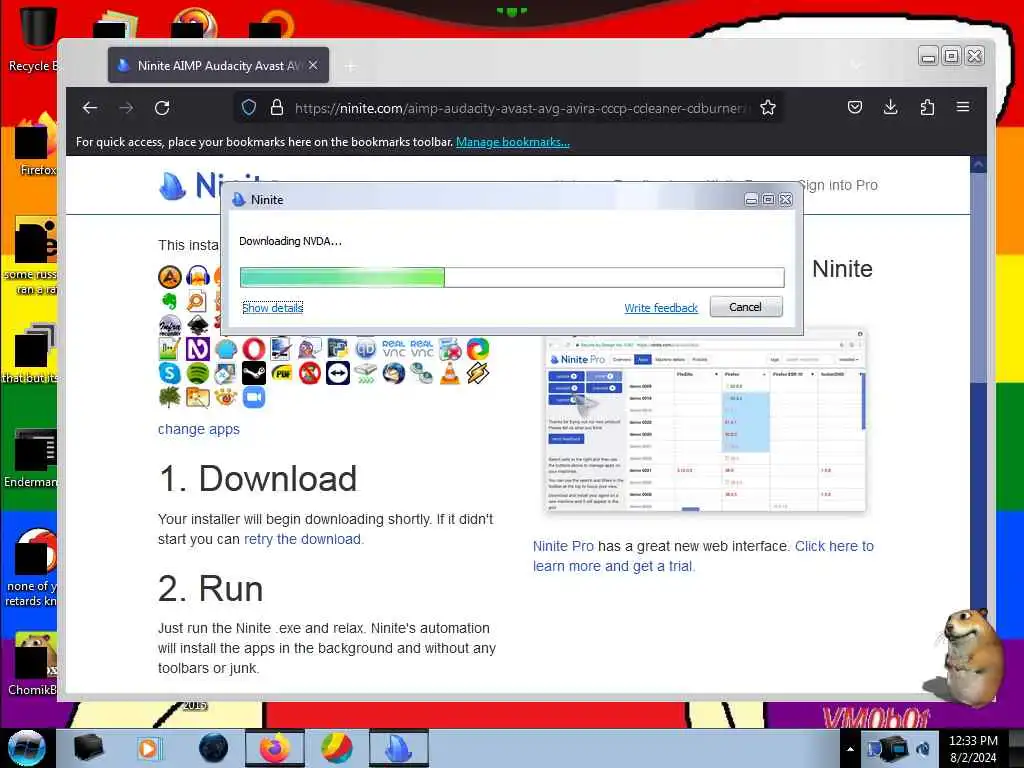Click the qBittorrent icon
The width and height of the screenshot is (1024, 768).
pos(366,349)
